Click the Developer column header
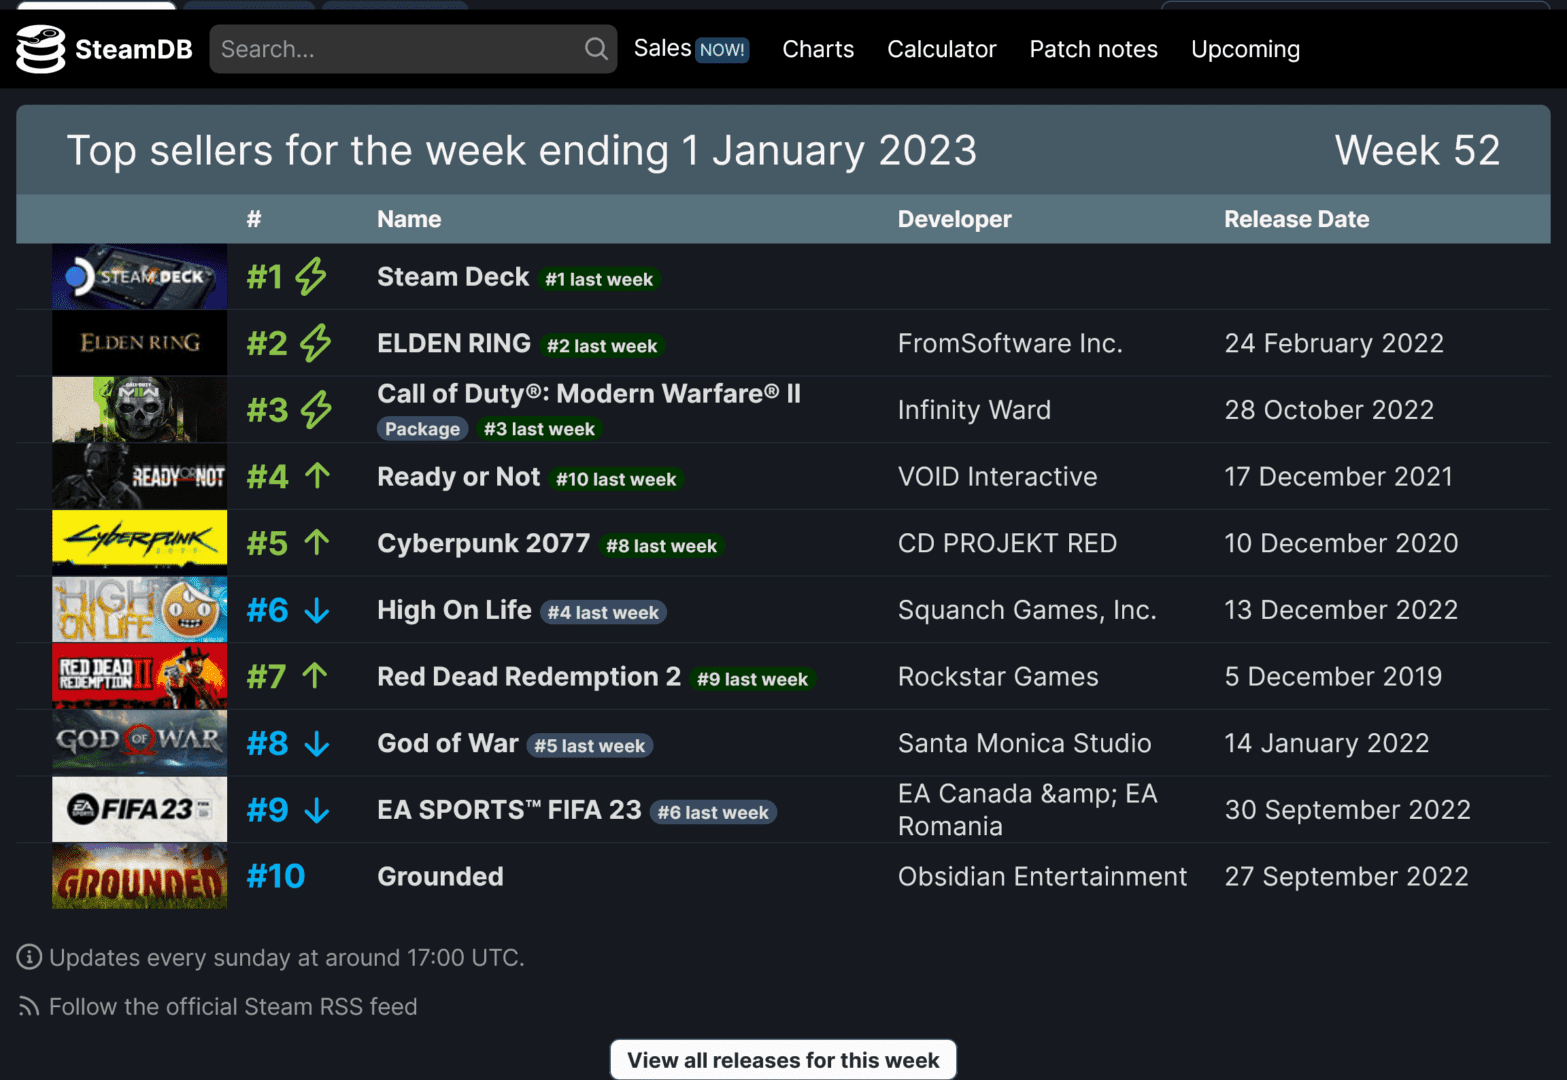The height and width of the screenshot is (1080, 1567). click(x=954, y=219)
